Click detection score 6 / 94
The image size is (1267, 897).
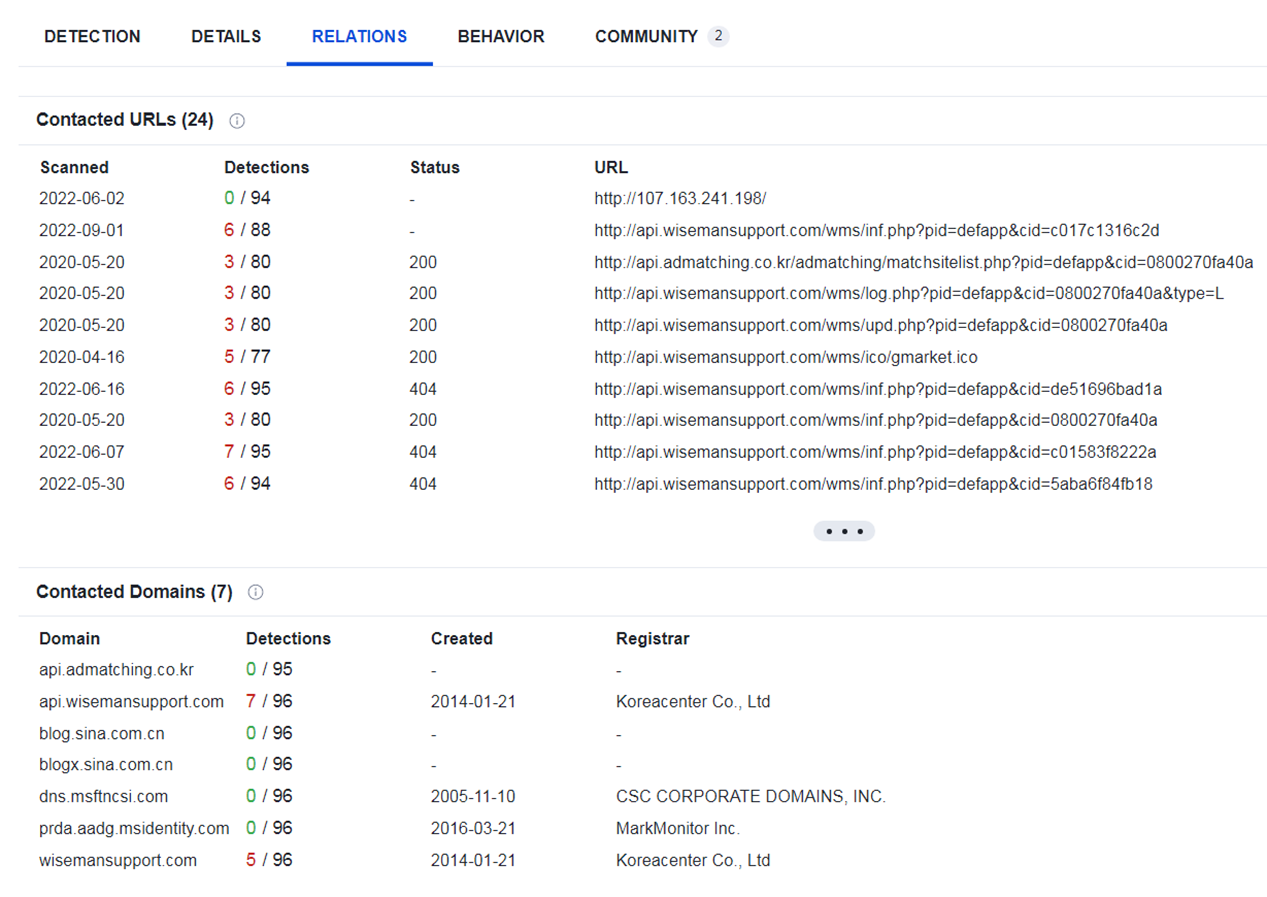247,484
